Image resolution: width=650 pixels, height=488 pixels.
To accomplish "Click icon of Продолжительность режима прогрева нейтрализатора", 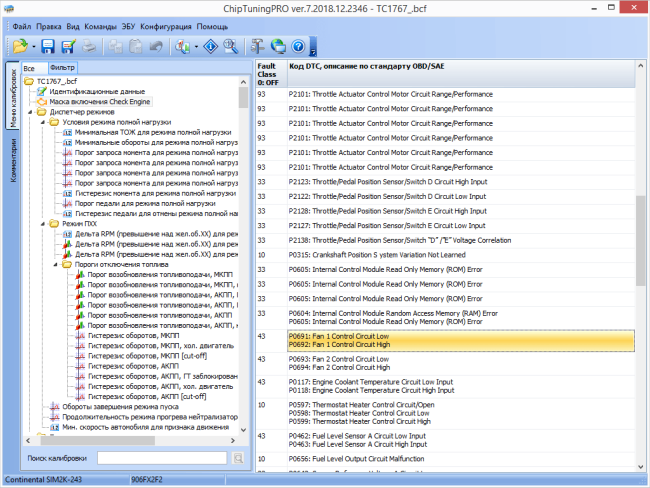I will click(55, 417).
